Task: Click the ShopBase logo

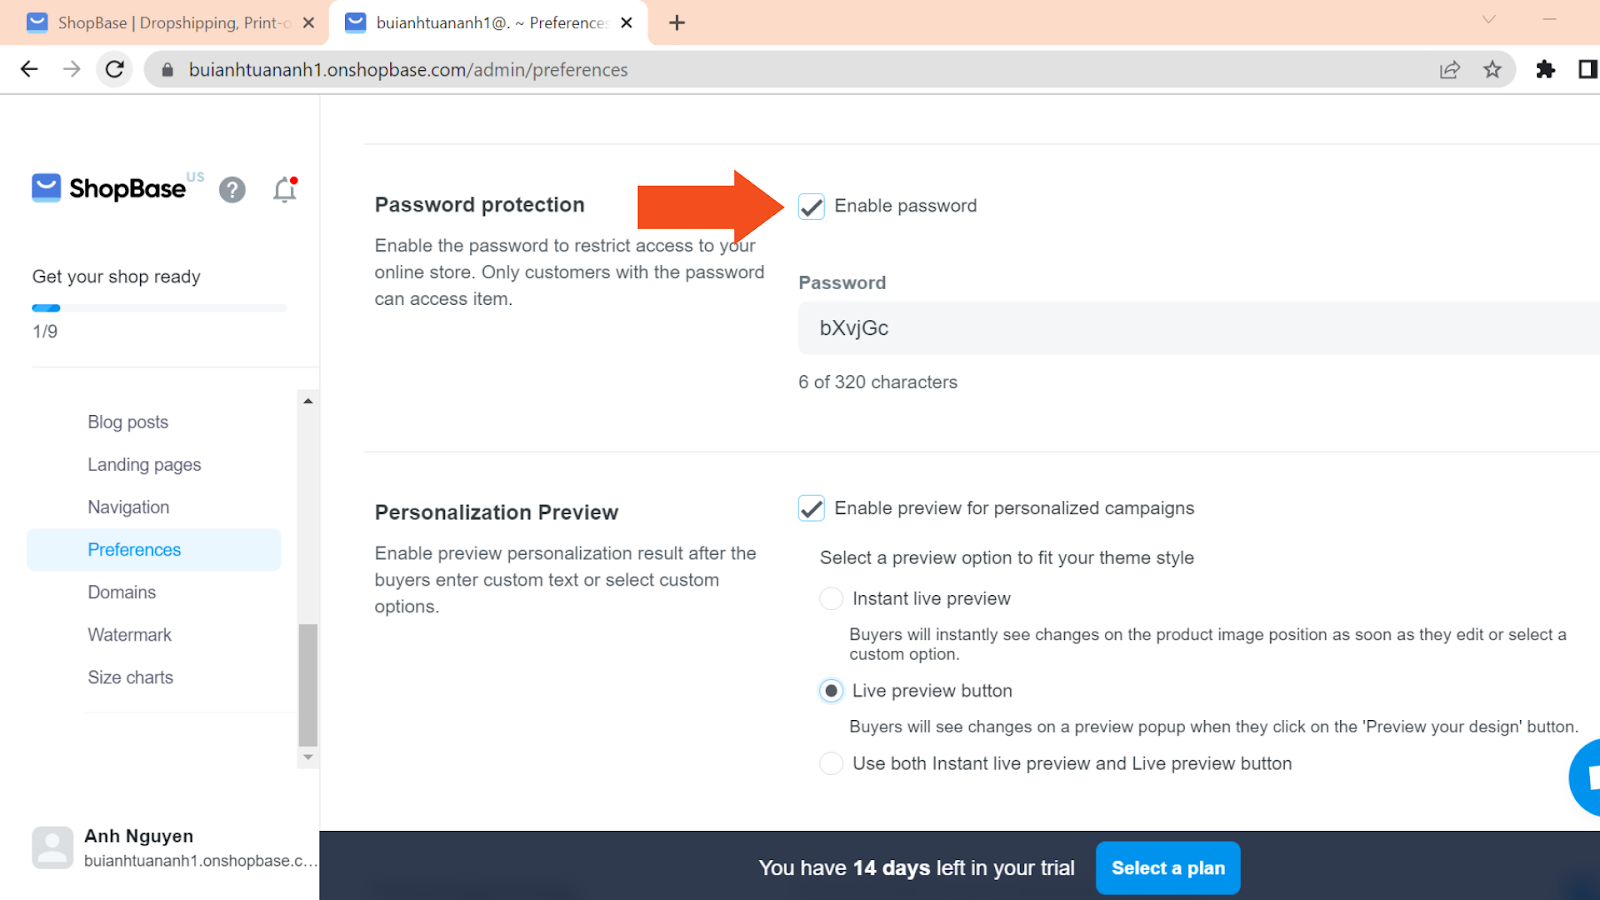Action: point(109,188)
